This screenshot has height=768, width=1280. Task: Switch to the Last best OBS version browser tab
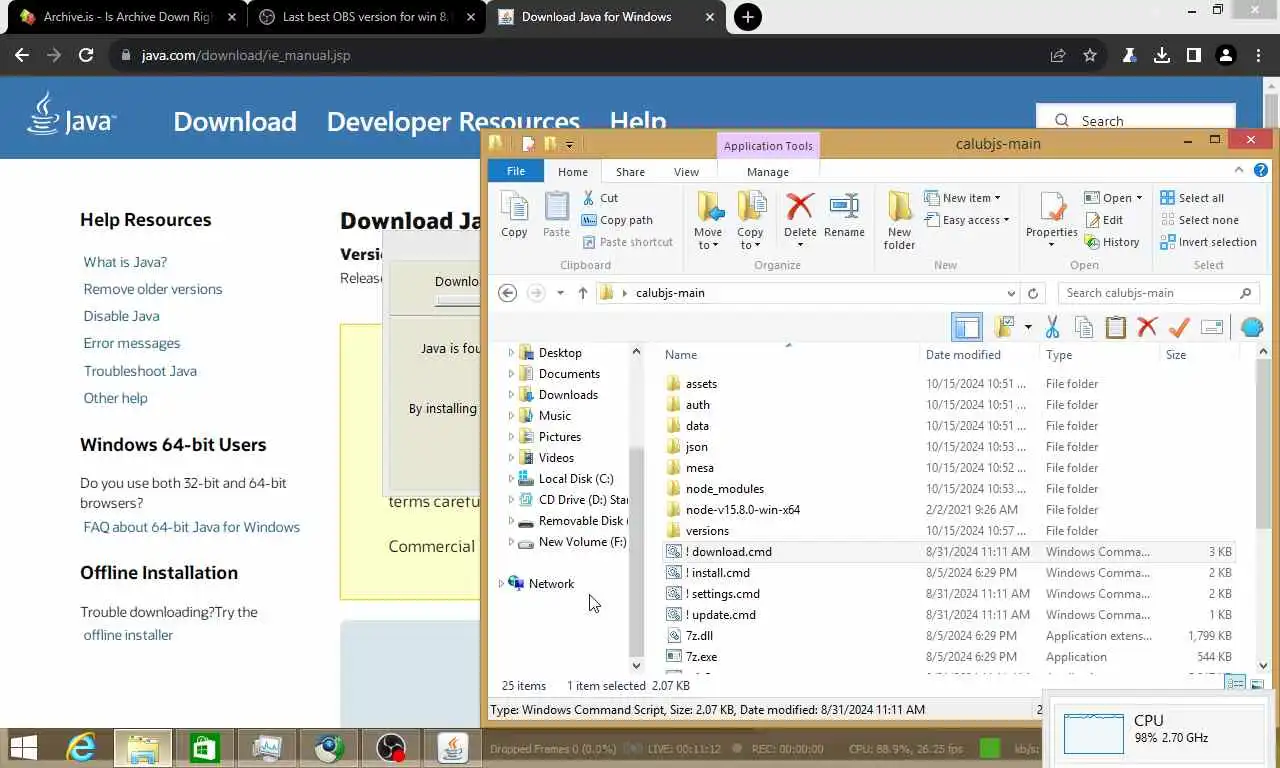click(366, 17)
